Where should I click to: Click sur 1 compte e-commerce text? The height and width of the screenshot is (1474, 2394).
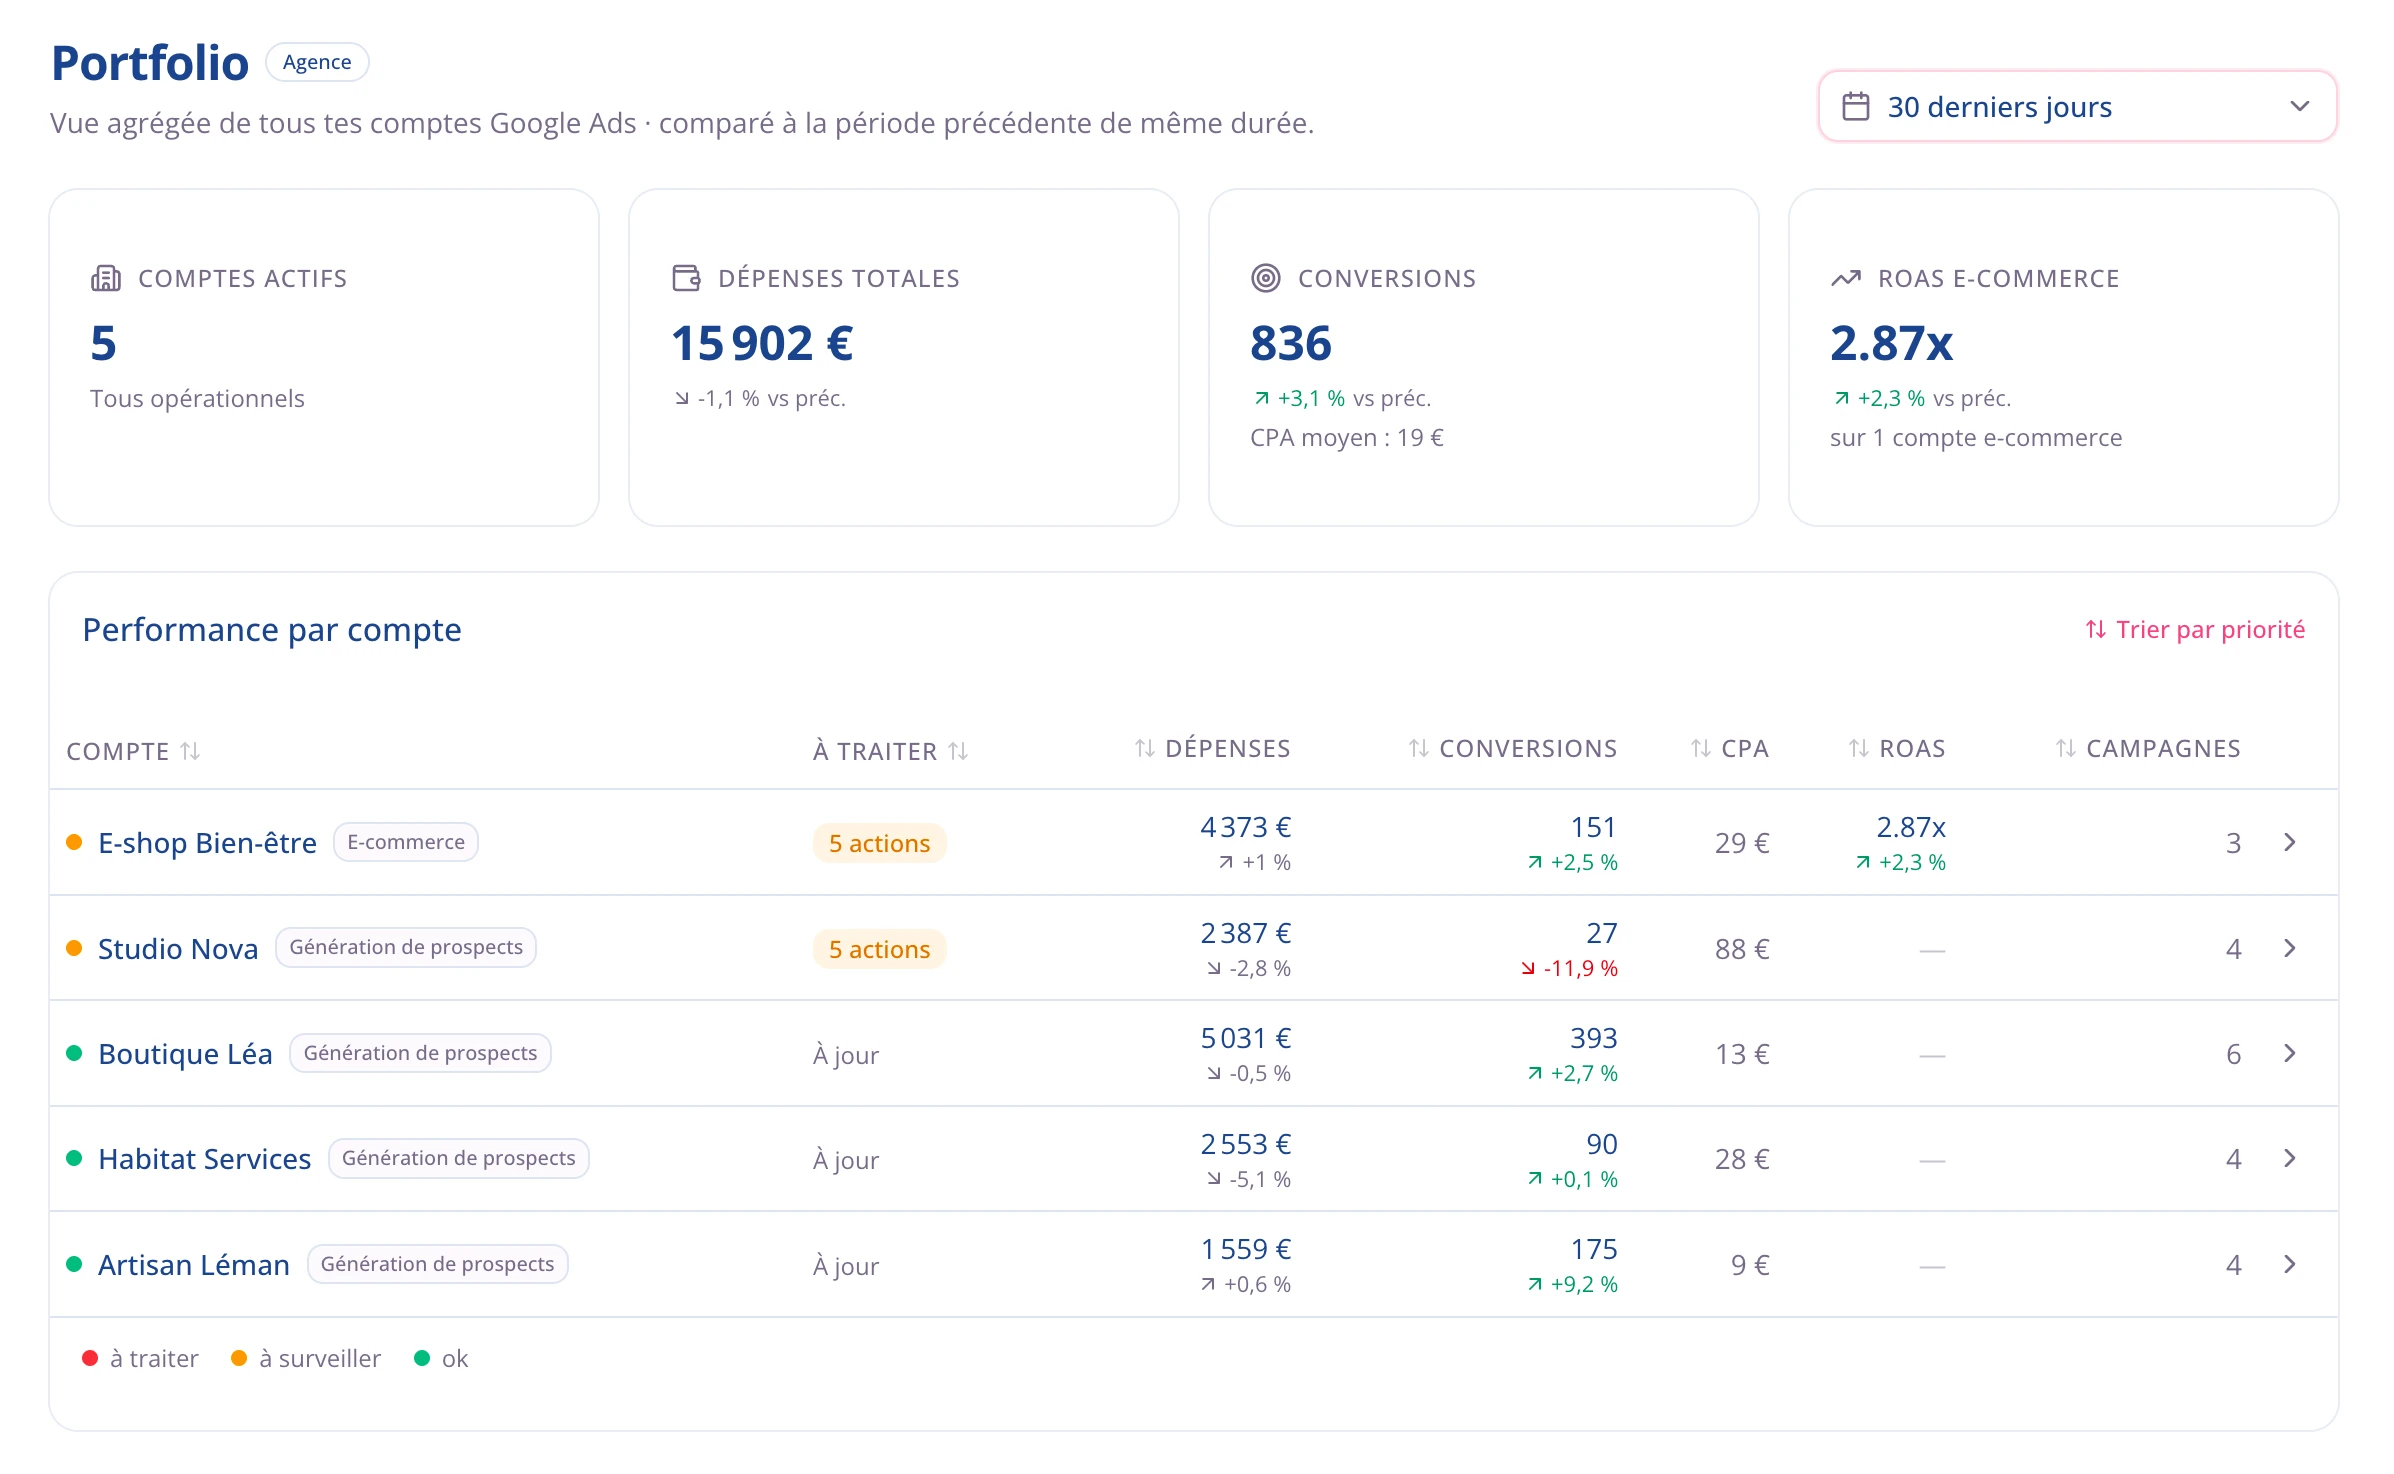[x=1976, y=437]
